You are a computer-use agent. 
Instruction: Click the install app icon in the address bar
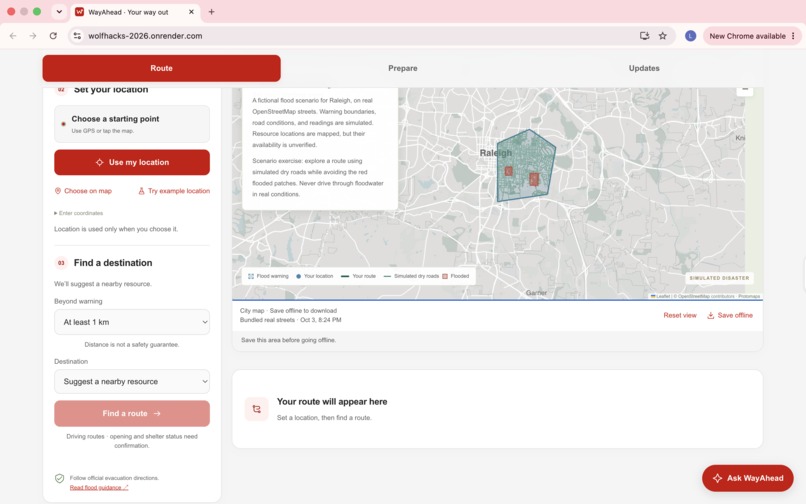click(644, 36)
